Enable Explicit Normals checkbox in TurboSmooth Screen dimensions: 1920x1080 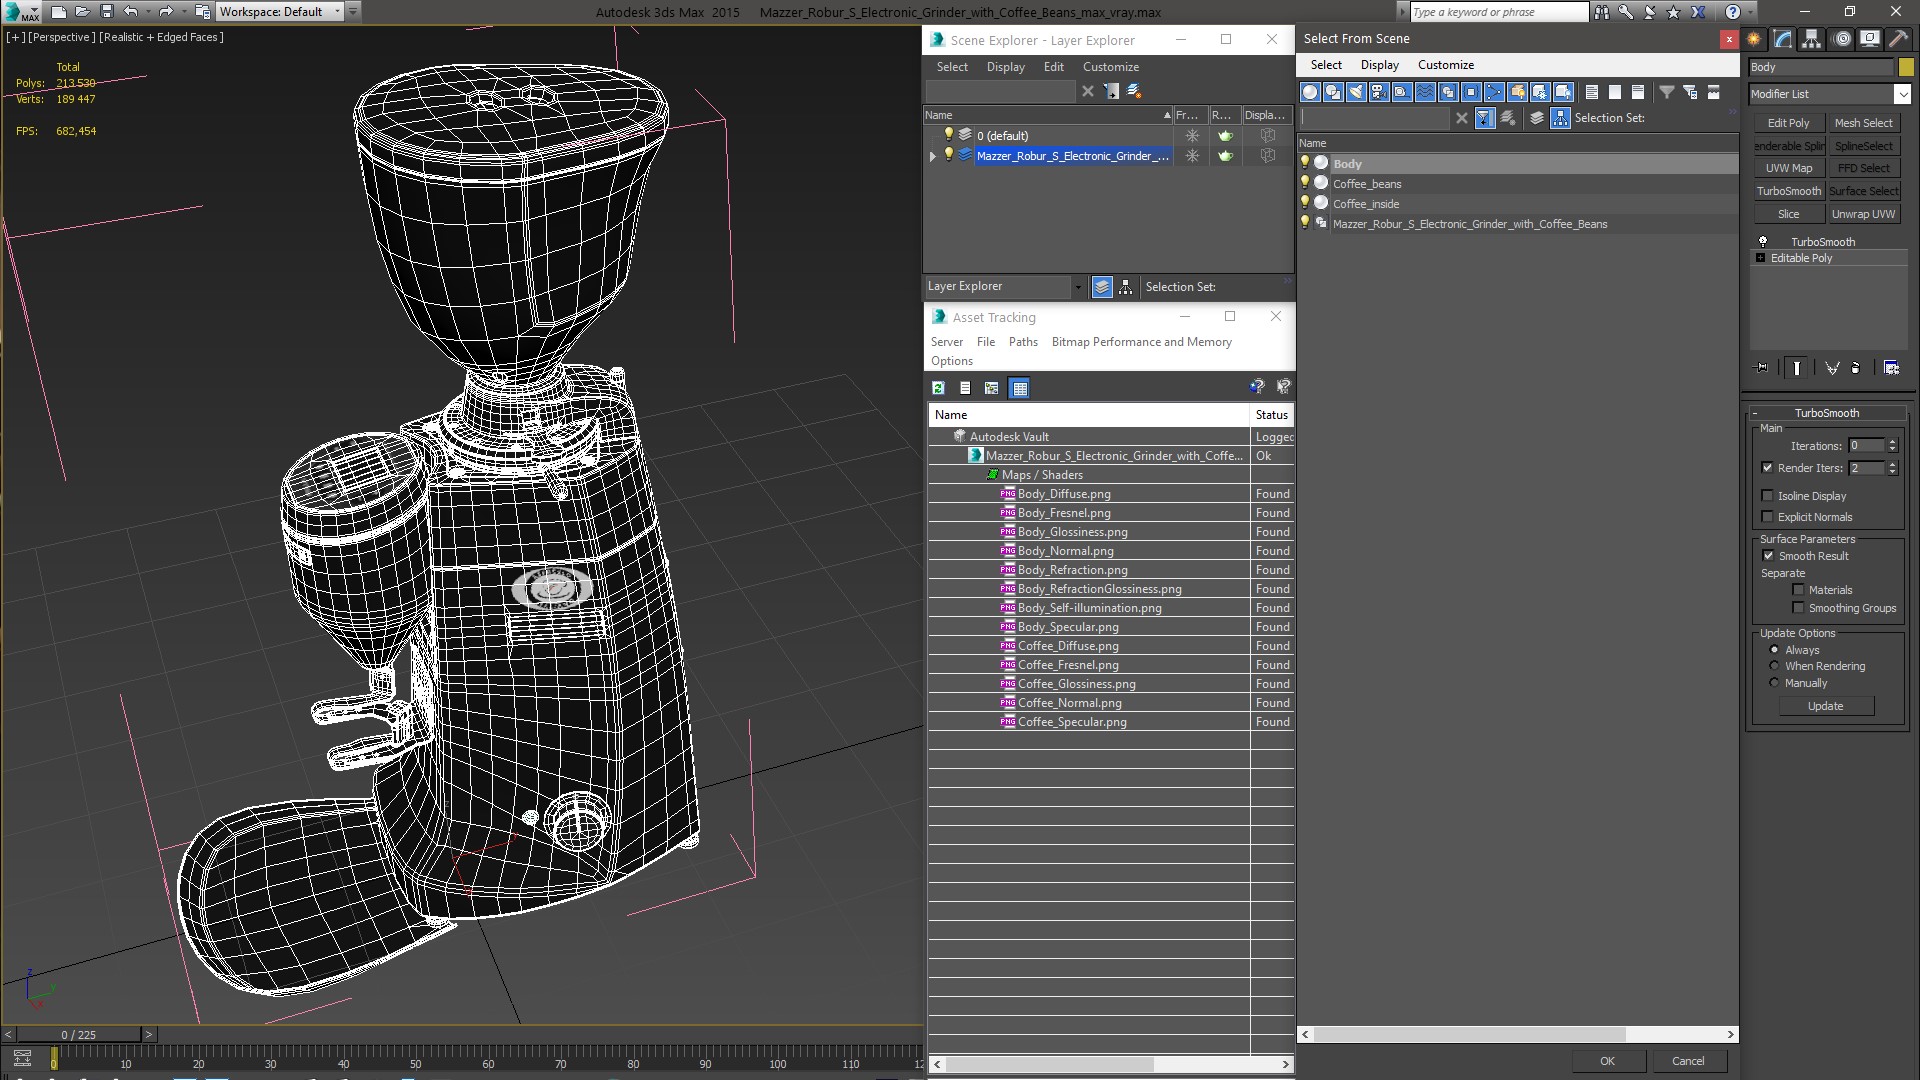[1768, 516]
